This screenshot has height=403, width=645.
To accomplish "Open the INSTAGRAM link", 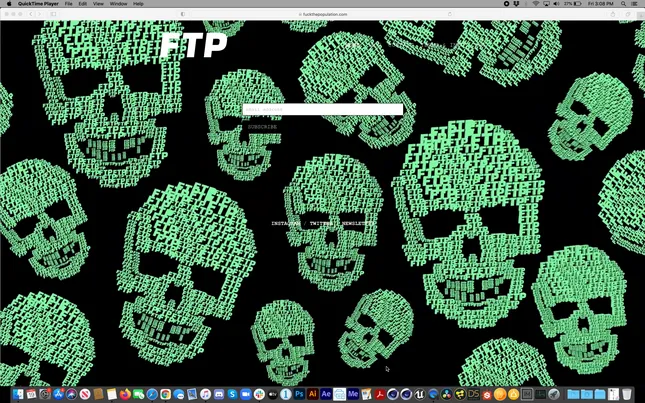I will coord(286,223).
